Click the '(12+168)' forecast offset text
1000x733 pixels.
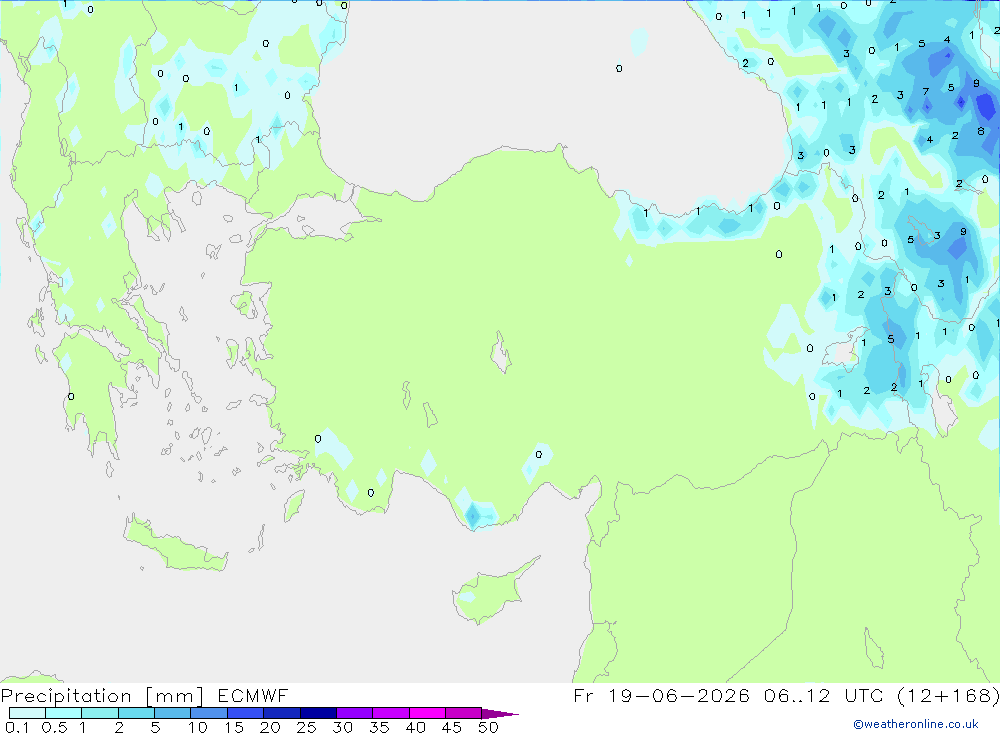[949, 695]
